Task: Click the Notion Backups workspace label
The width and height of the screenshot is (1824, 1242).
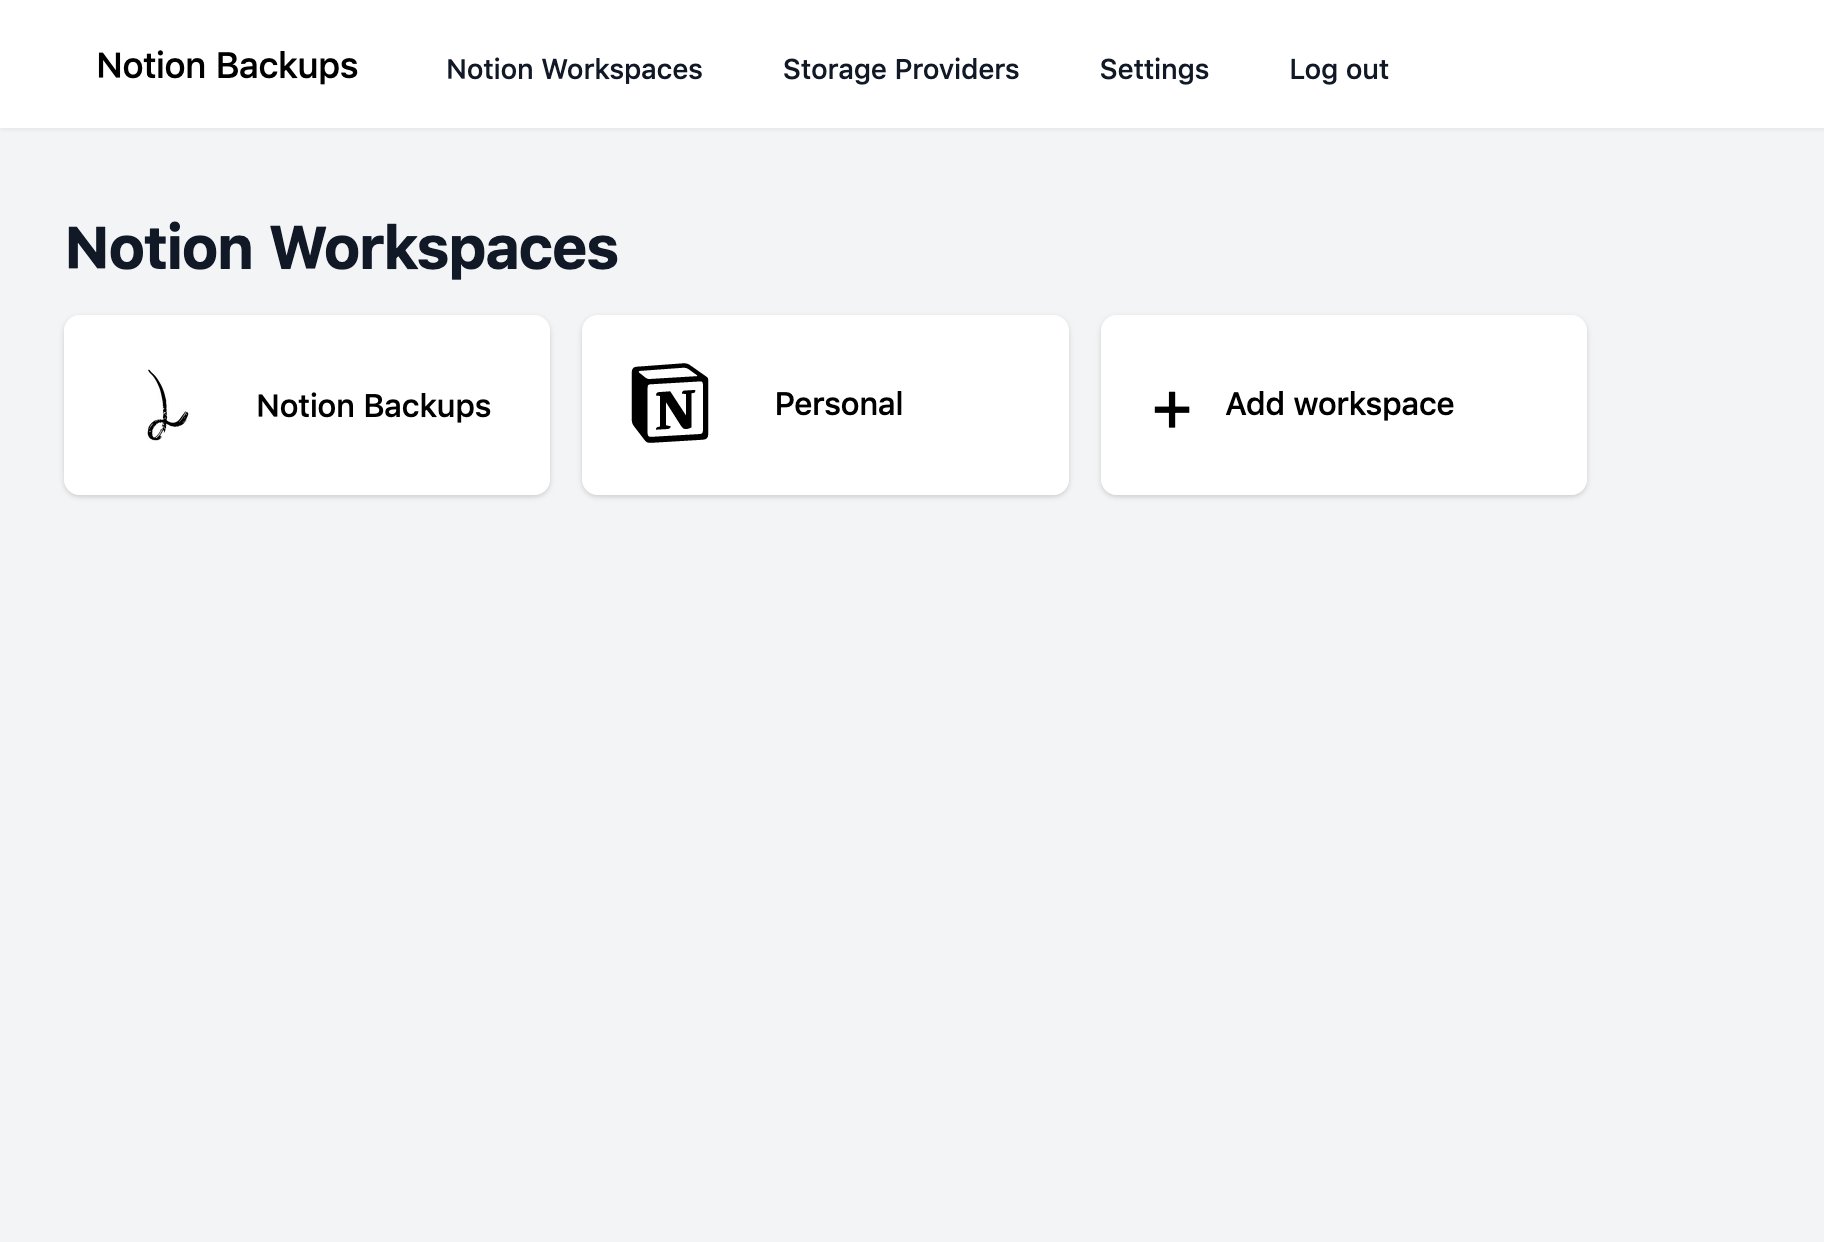Action: pos(373,406)
